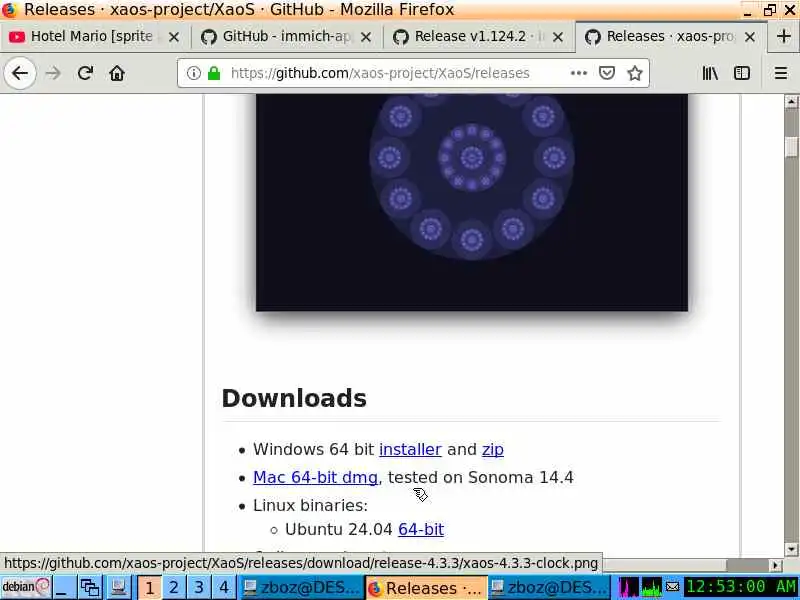The height and width of the screenshot is (600, 800).
Task: Bookmark this page with the star
Action: coord(635,73)
